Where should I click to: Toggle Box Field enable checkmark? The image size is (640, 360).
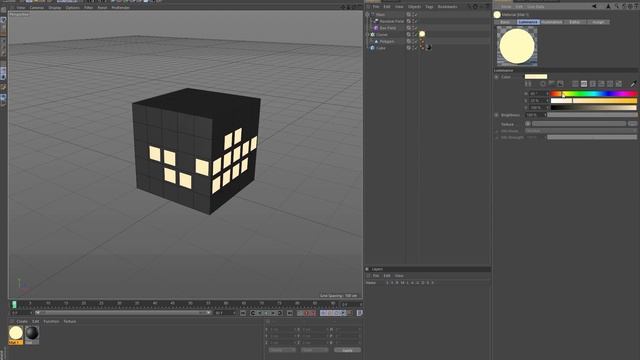click(415, 28)
